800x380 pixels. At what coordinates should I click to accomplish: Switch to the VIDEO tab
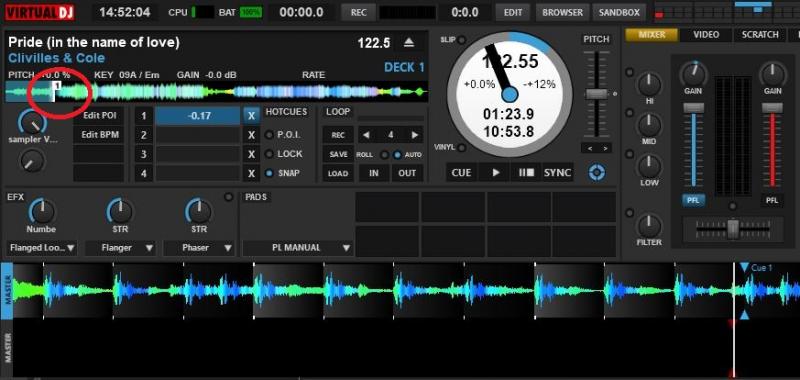[706, 35]
